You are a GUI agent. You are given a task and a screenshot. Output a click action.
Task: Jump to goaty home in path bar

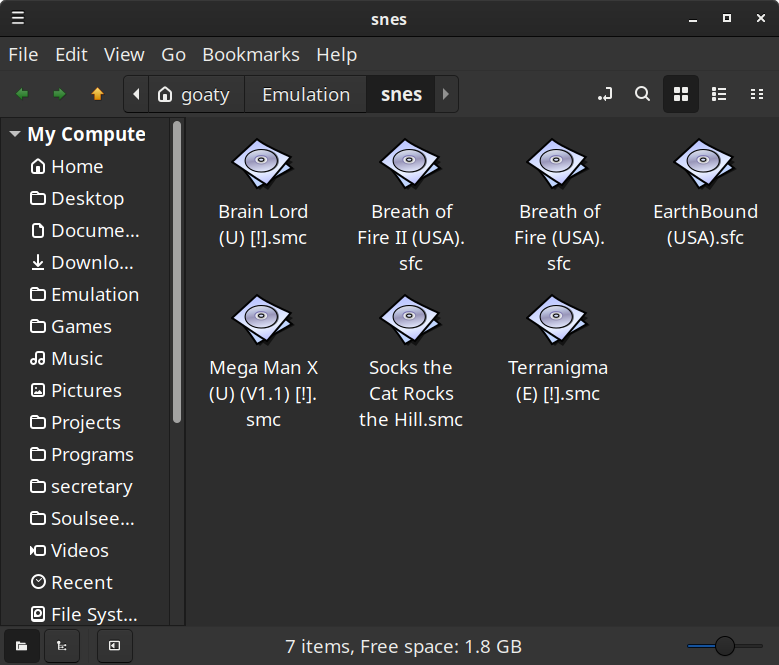pos(196,94)
